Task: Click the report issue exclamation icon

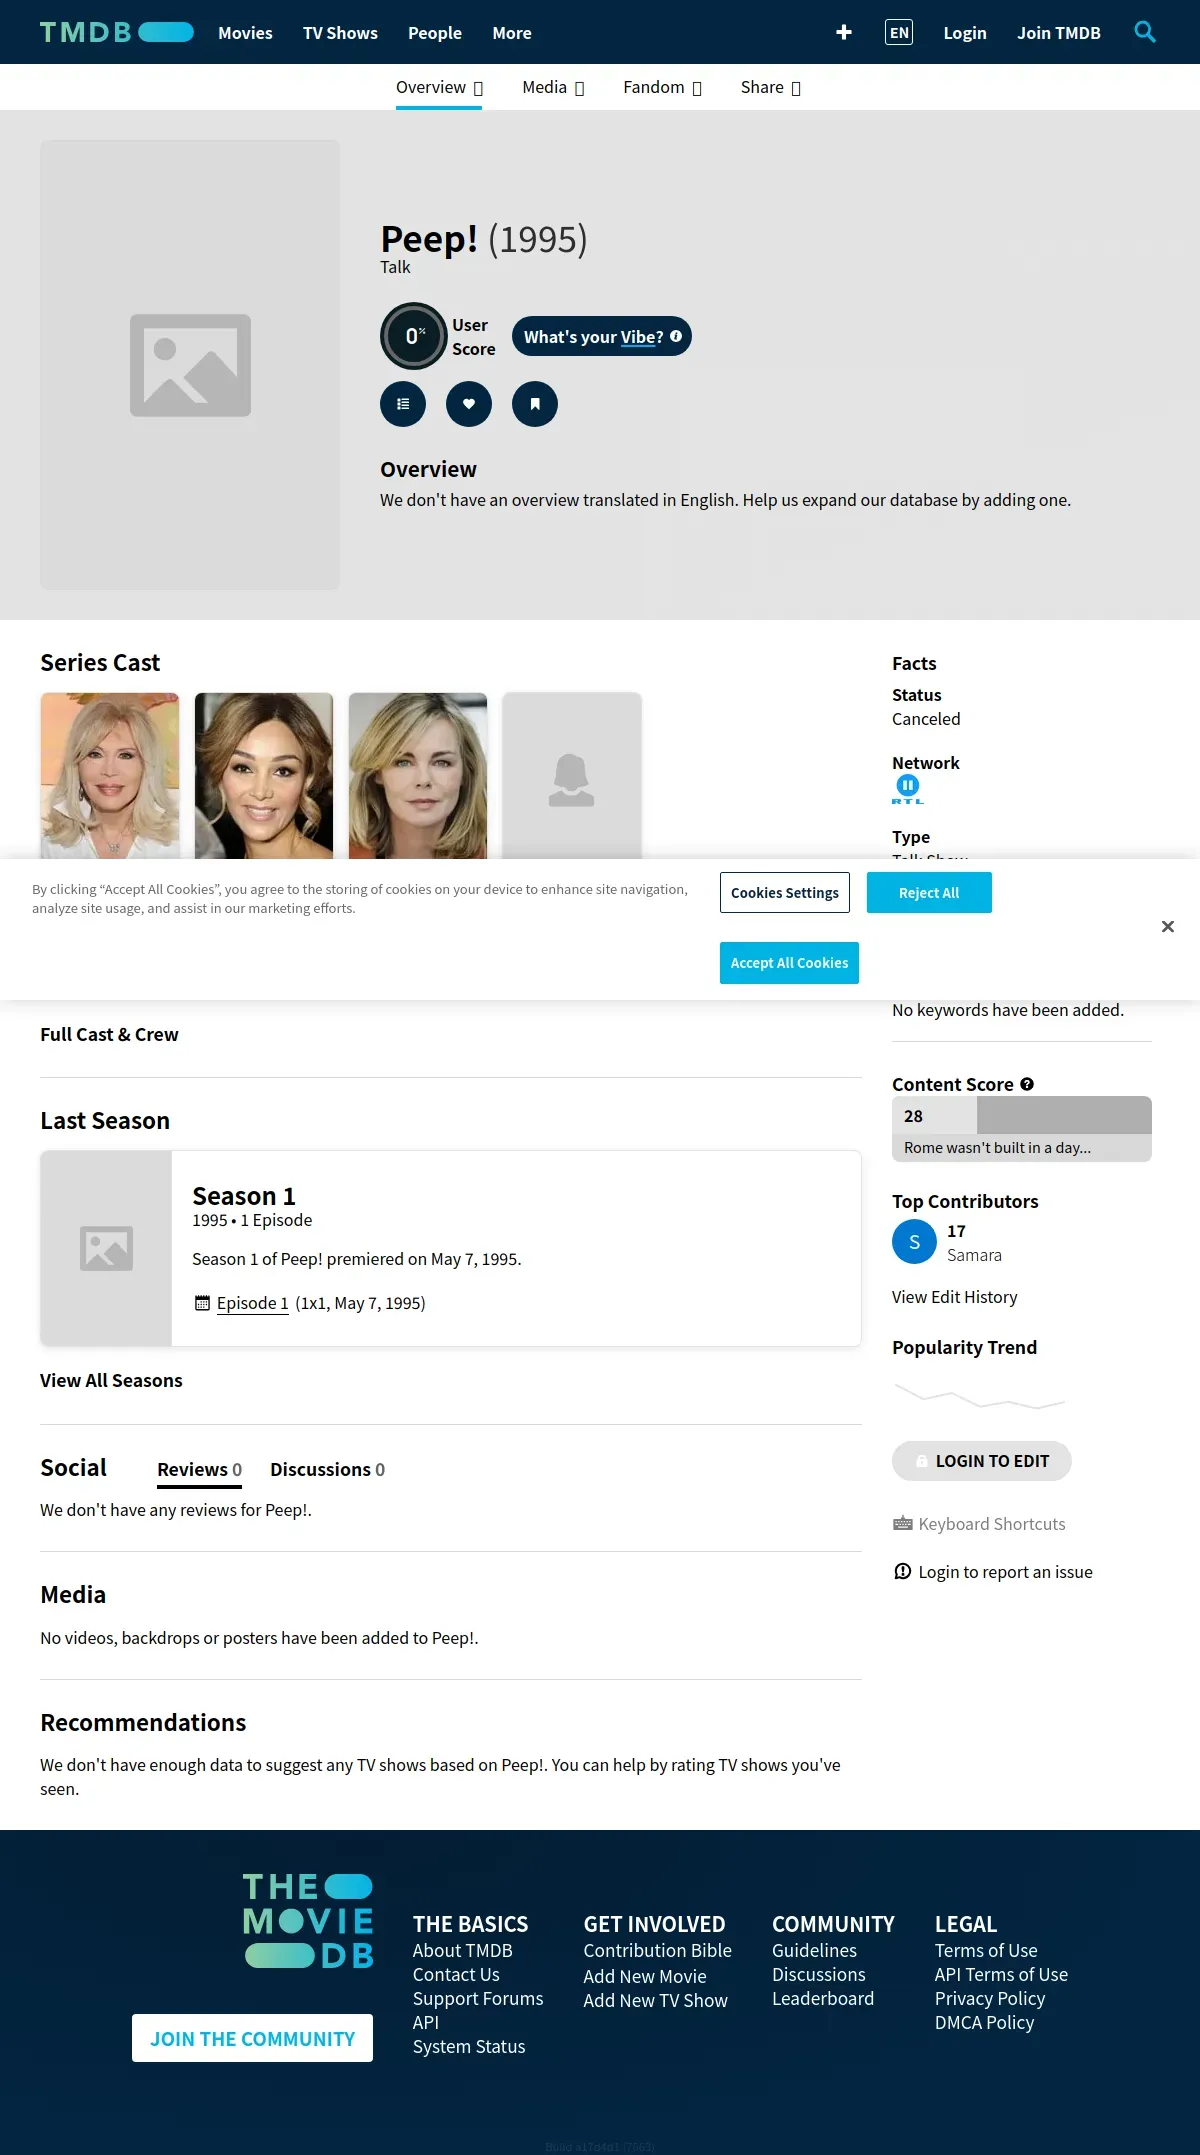Action: pos(902,1571)
